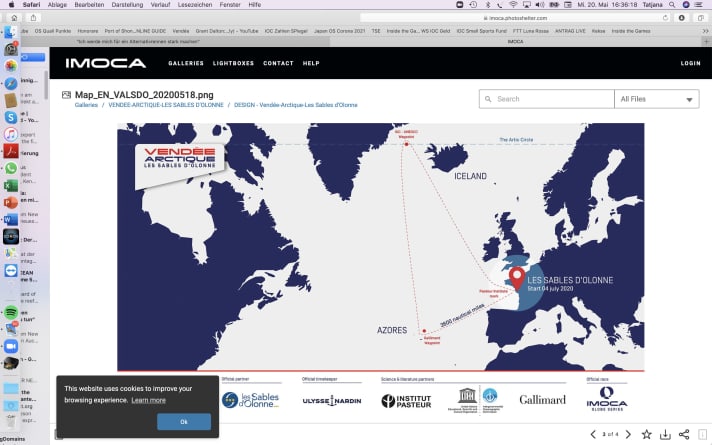This screenshot has width=712, height=445.
Task: Open Adobe Acrobat from the dock
Action: [10, 151]
